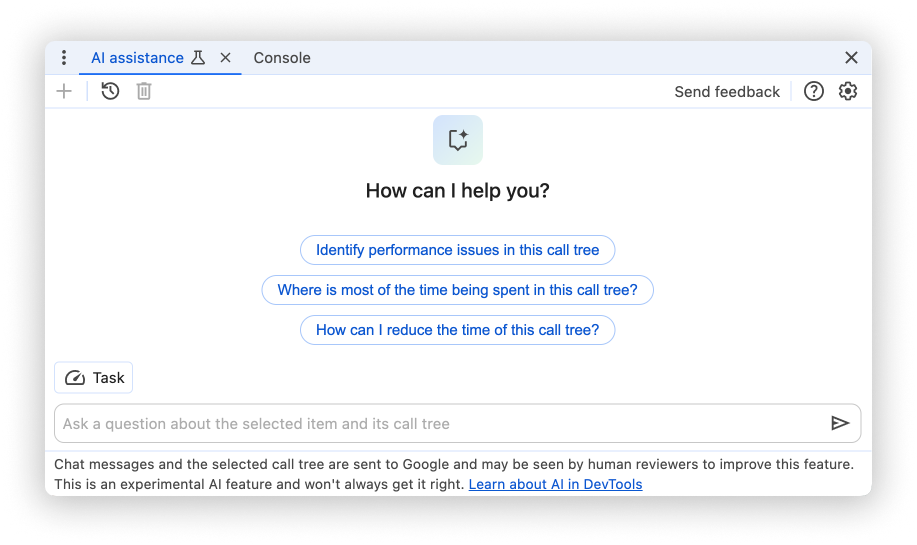Focus the ask a question input field

pos(440,424)
